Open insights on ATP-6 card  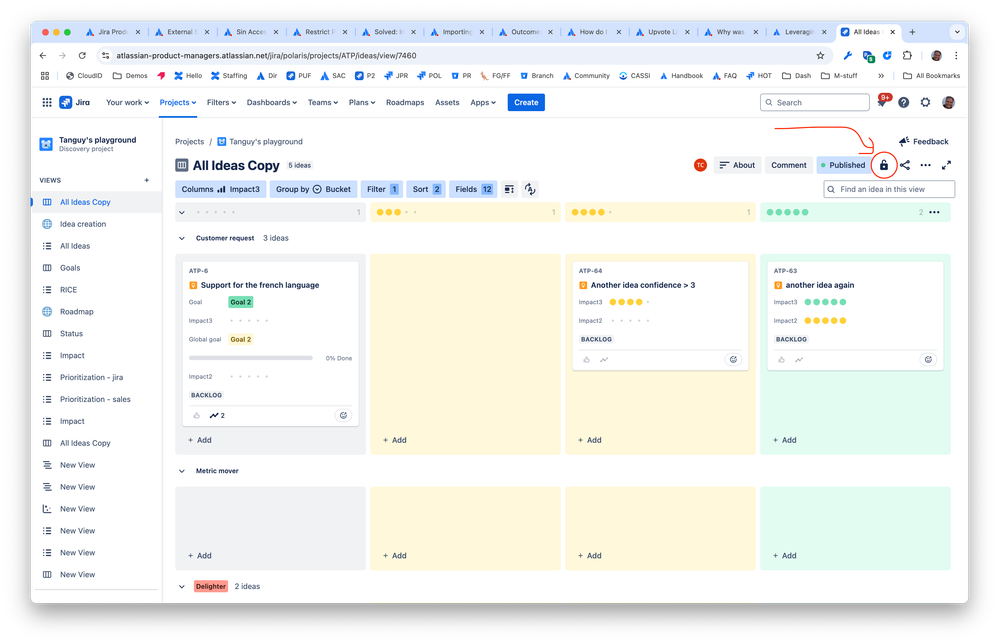click(217, 415)
